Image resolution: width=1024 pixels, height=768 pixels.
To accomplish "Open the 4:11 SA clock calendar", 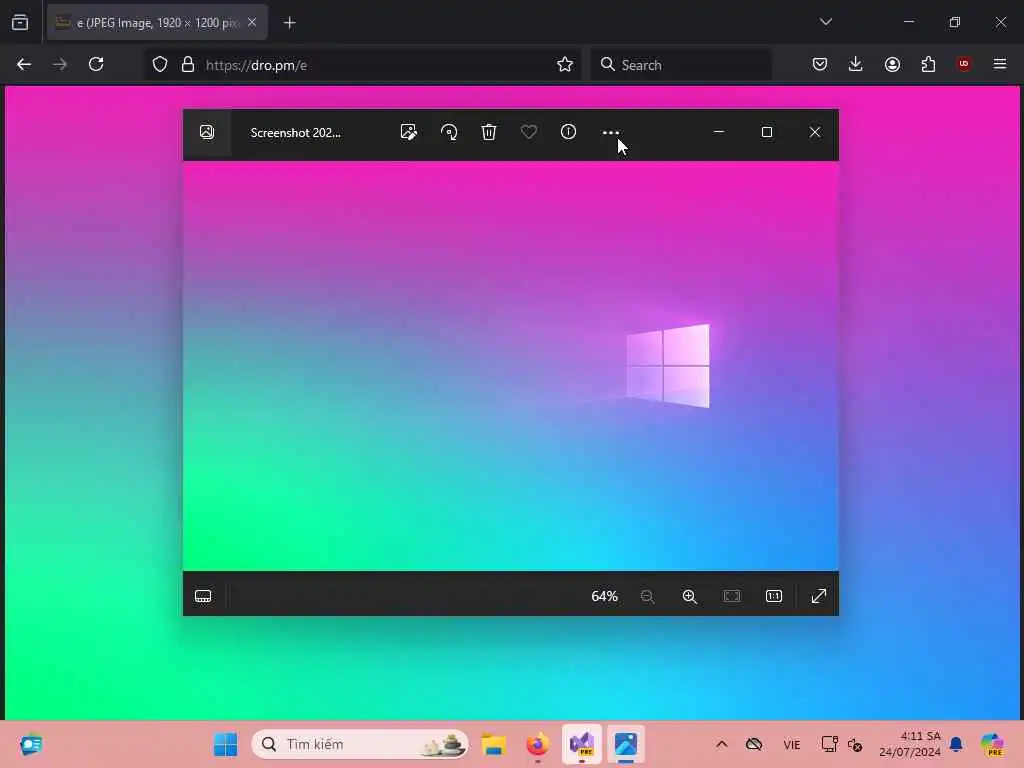I will click(x=910, y=744).
